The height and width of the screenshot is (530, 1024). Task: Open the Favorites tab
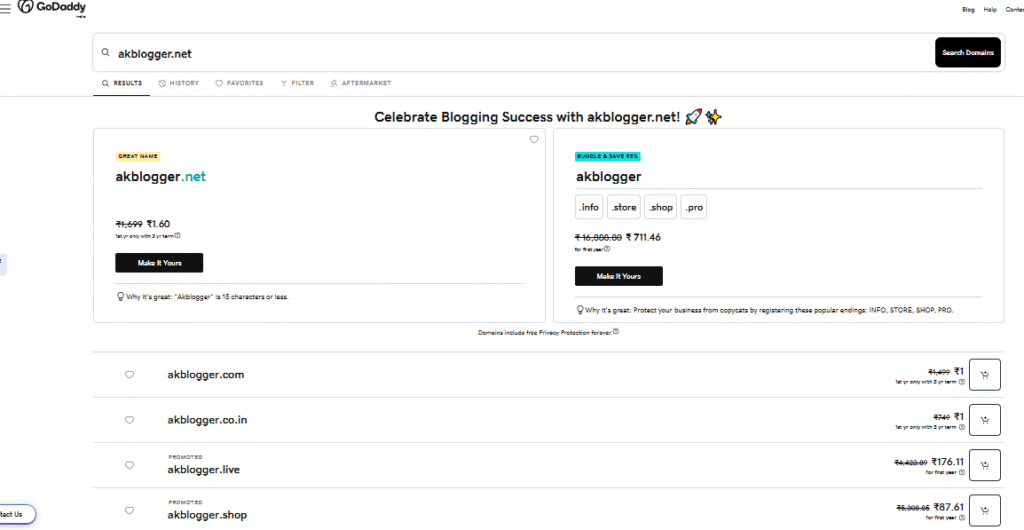pyautogui.click(x=240, y=84)
